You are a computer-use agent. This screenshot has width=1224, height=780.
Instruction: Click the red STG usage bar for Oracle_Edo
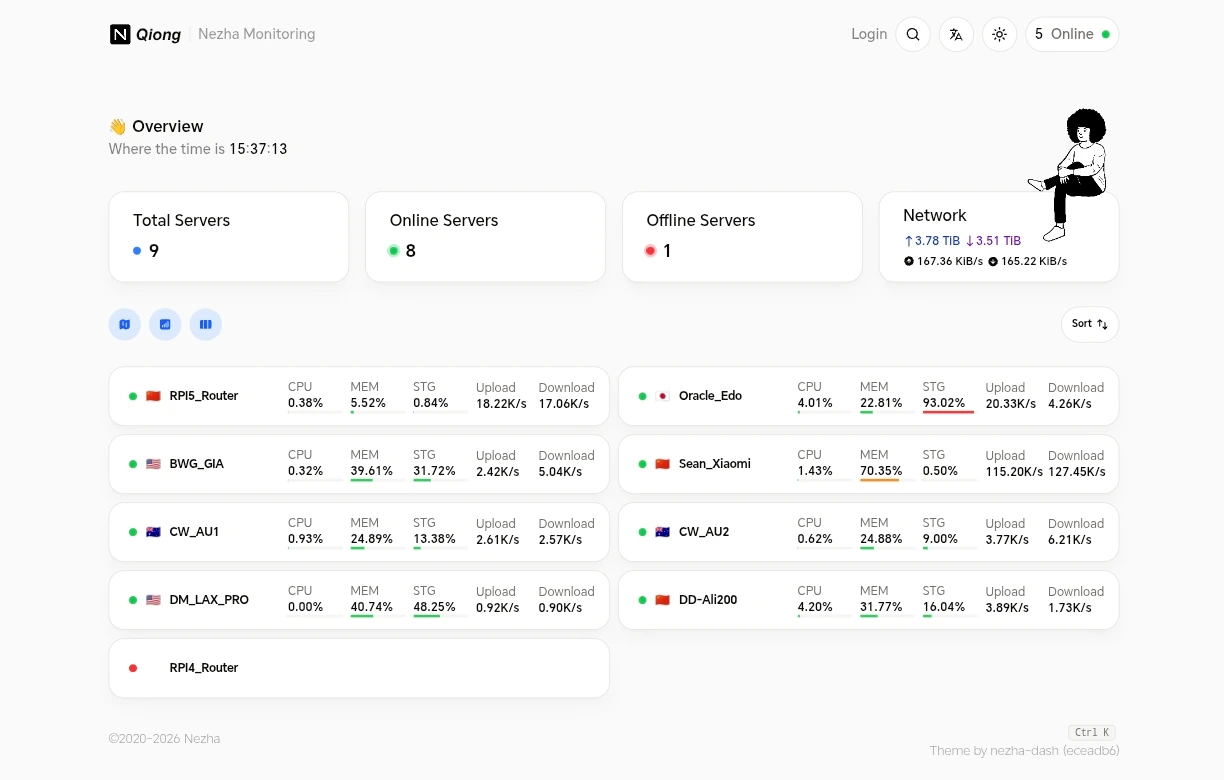pyautogui.click(x=947, y=412)
